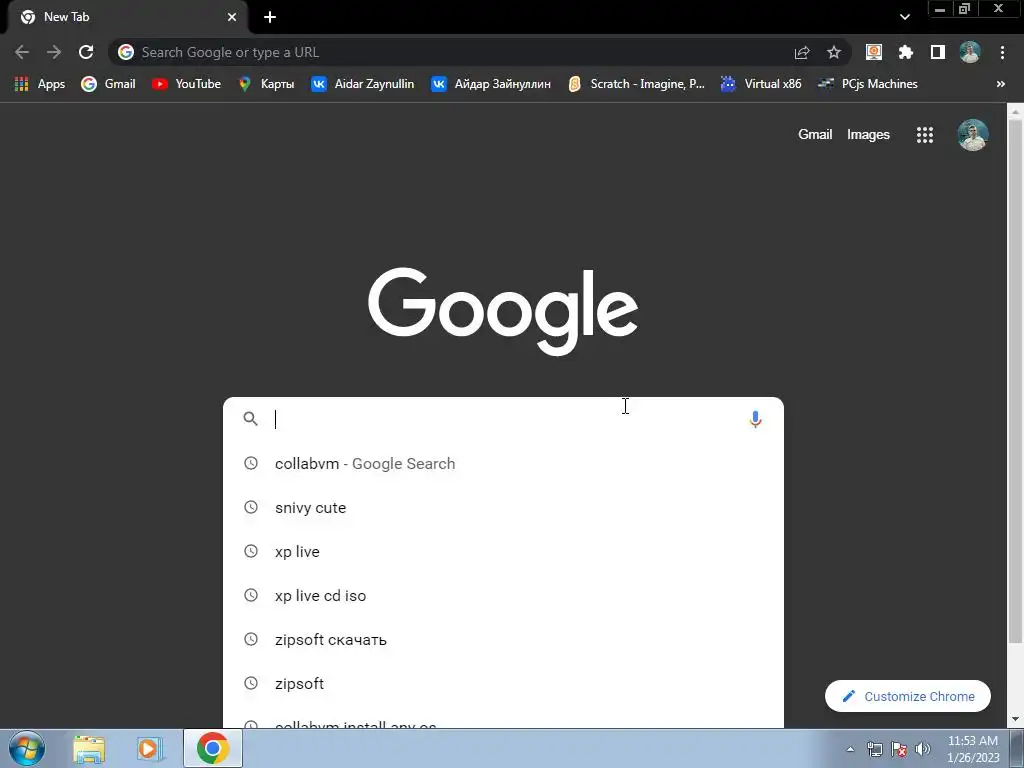This screenshot has width=1024, height=768.
Task: Expand the hidden bookmarks chevron
Action: click(x=1000, y=84)
